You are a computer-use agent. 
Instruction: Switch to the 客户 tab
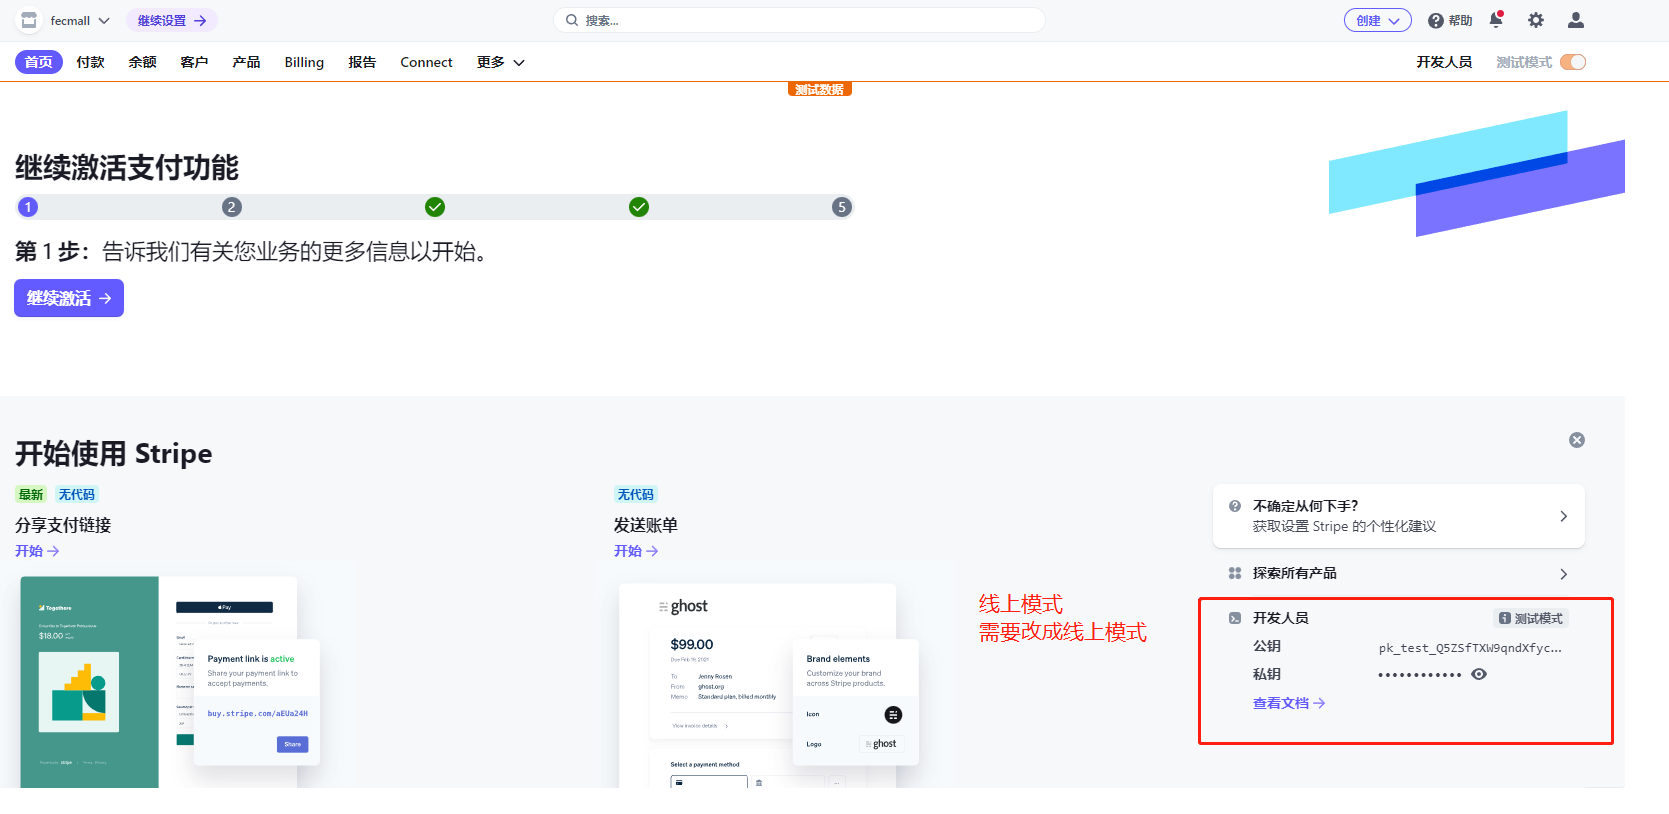195,62
